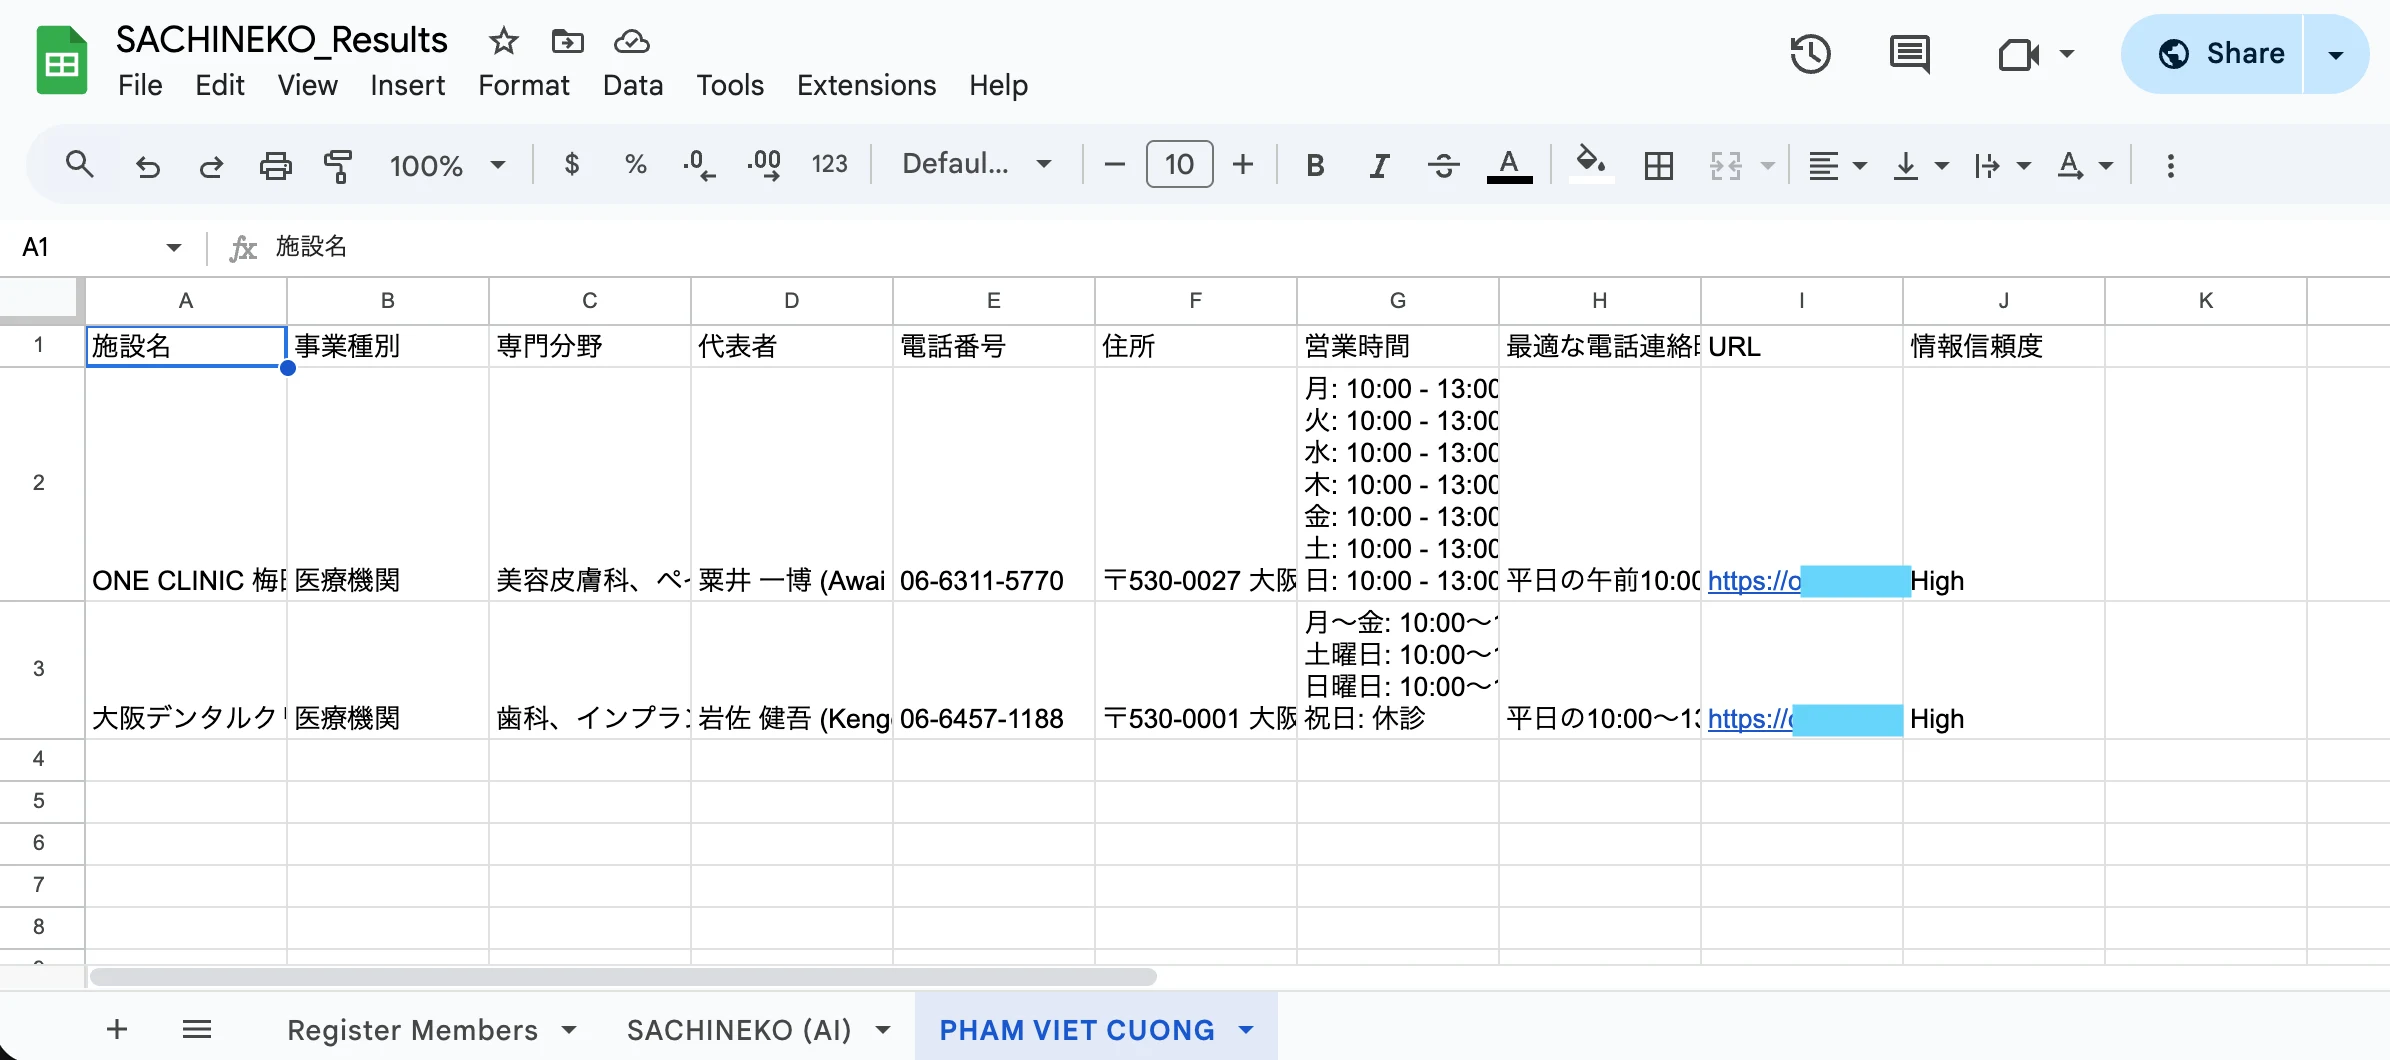Switch to the Register Members sheet tab
Viewport: 2390px width, 1060px height.
click(412, 1030)
